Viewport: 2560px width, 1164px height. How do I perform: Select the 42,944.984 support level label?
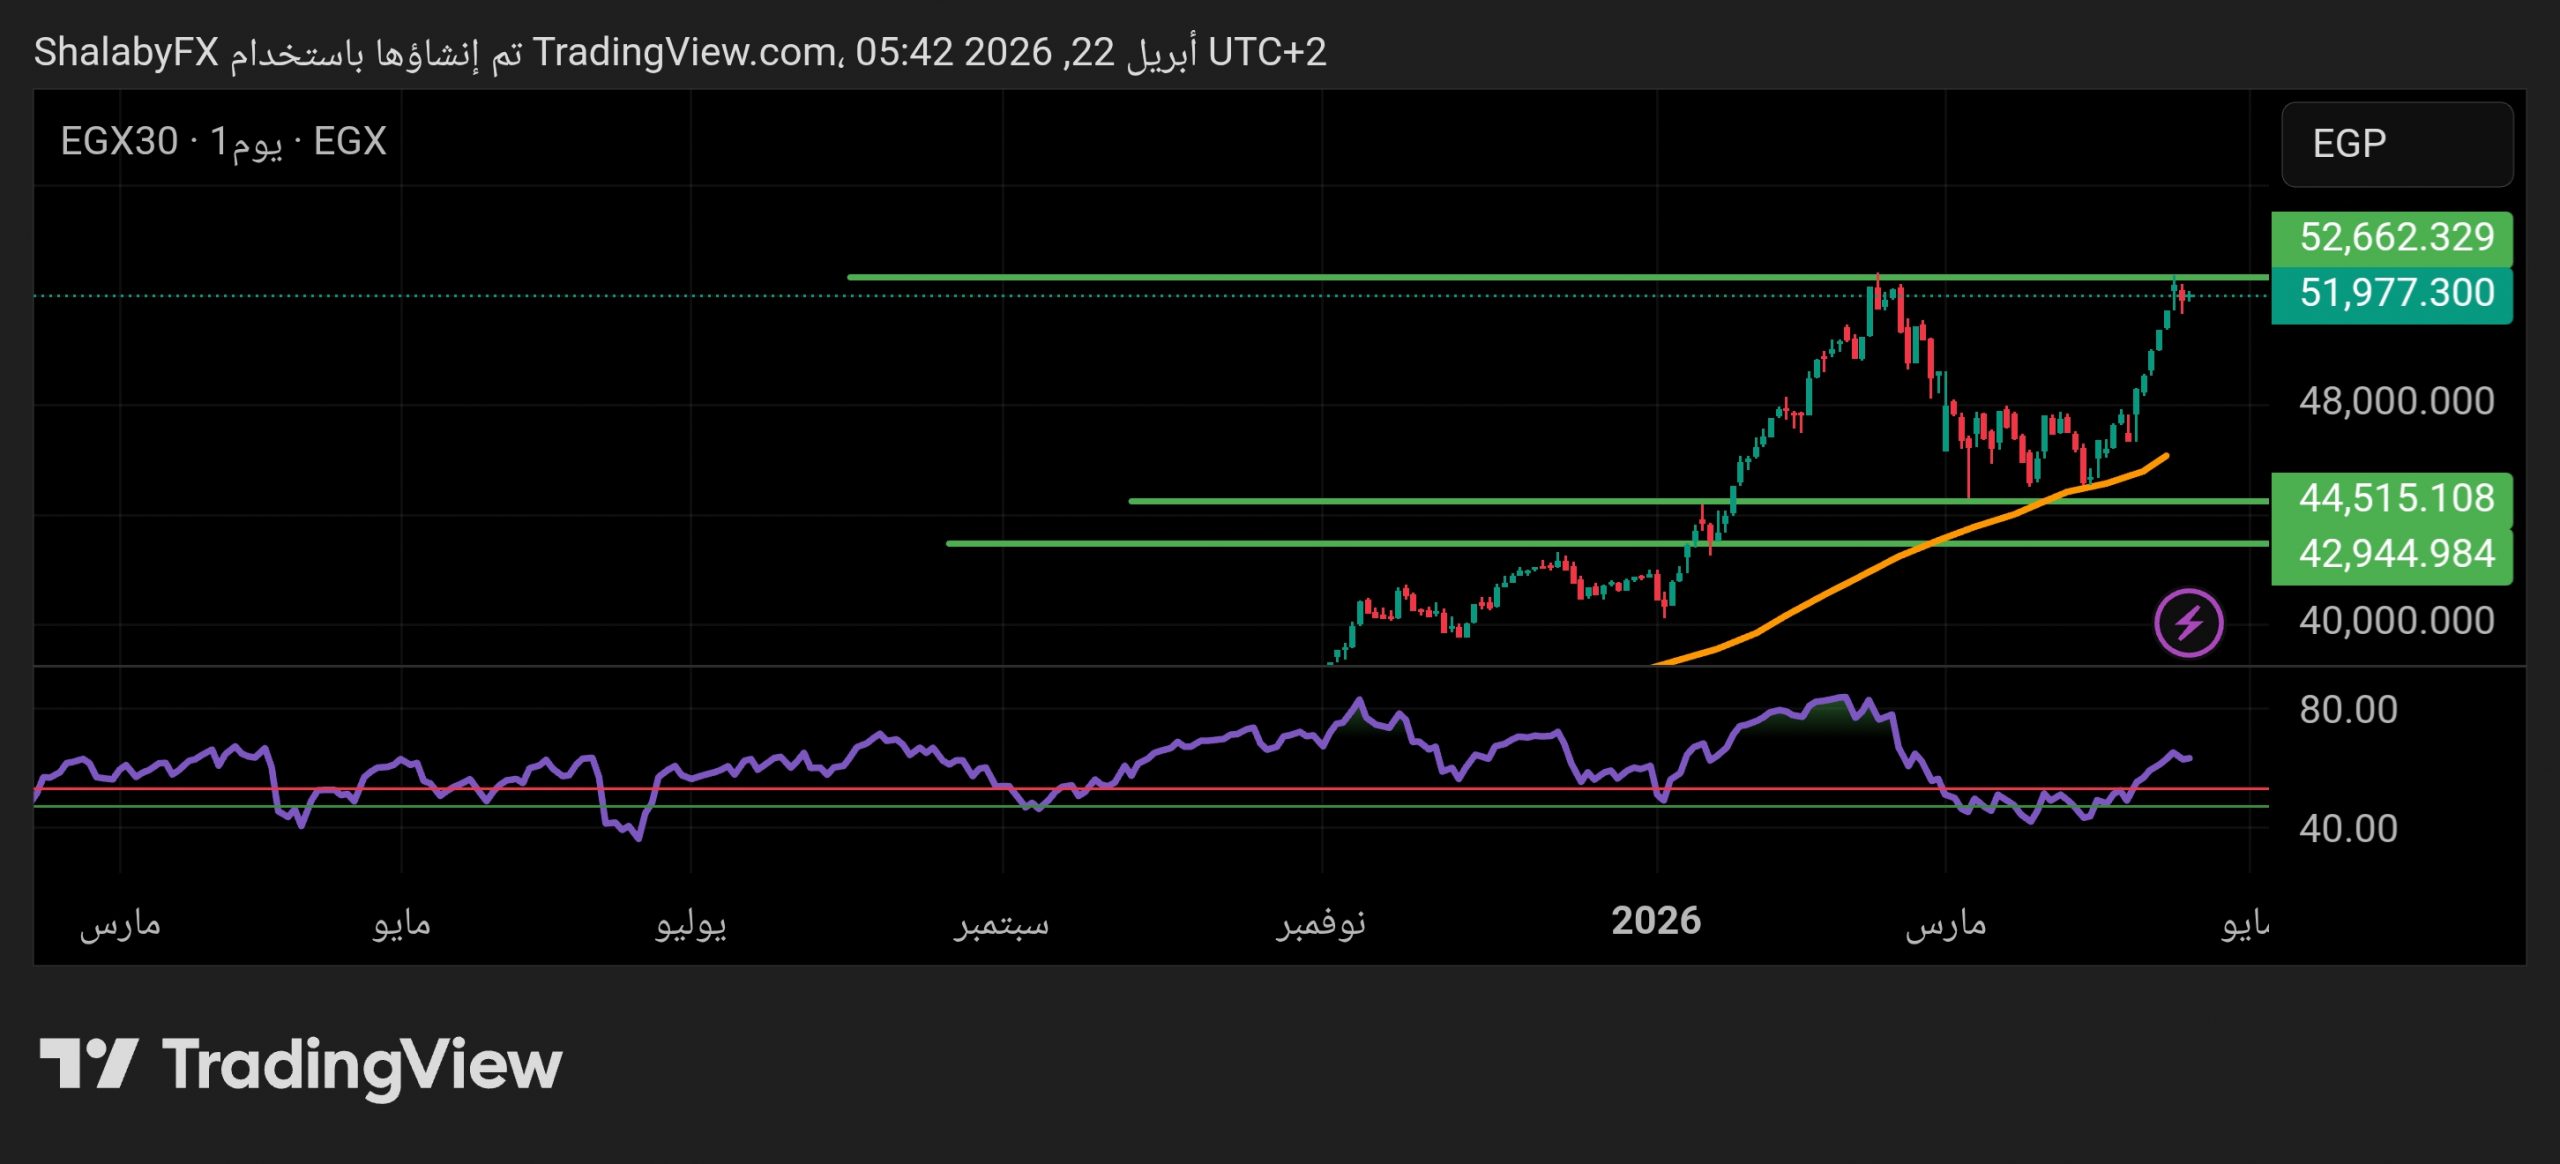click(x=2391, y=554)
